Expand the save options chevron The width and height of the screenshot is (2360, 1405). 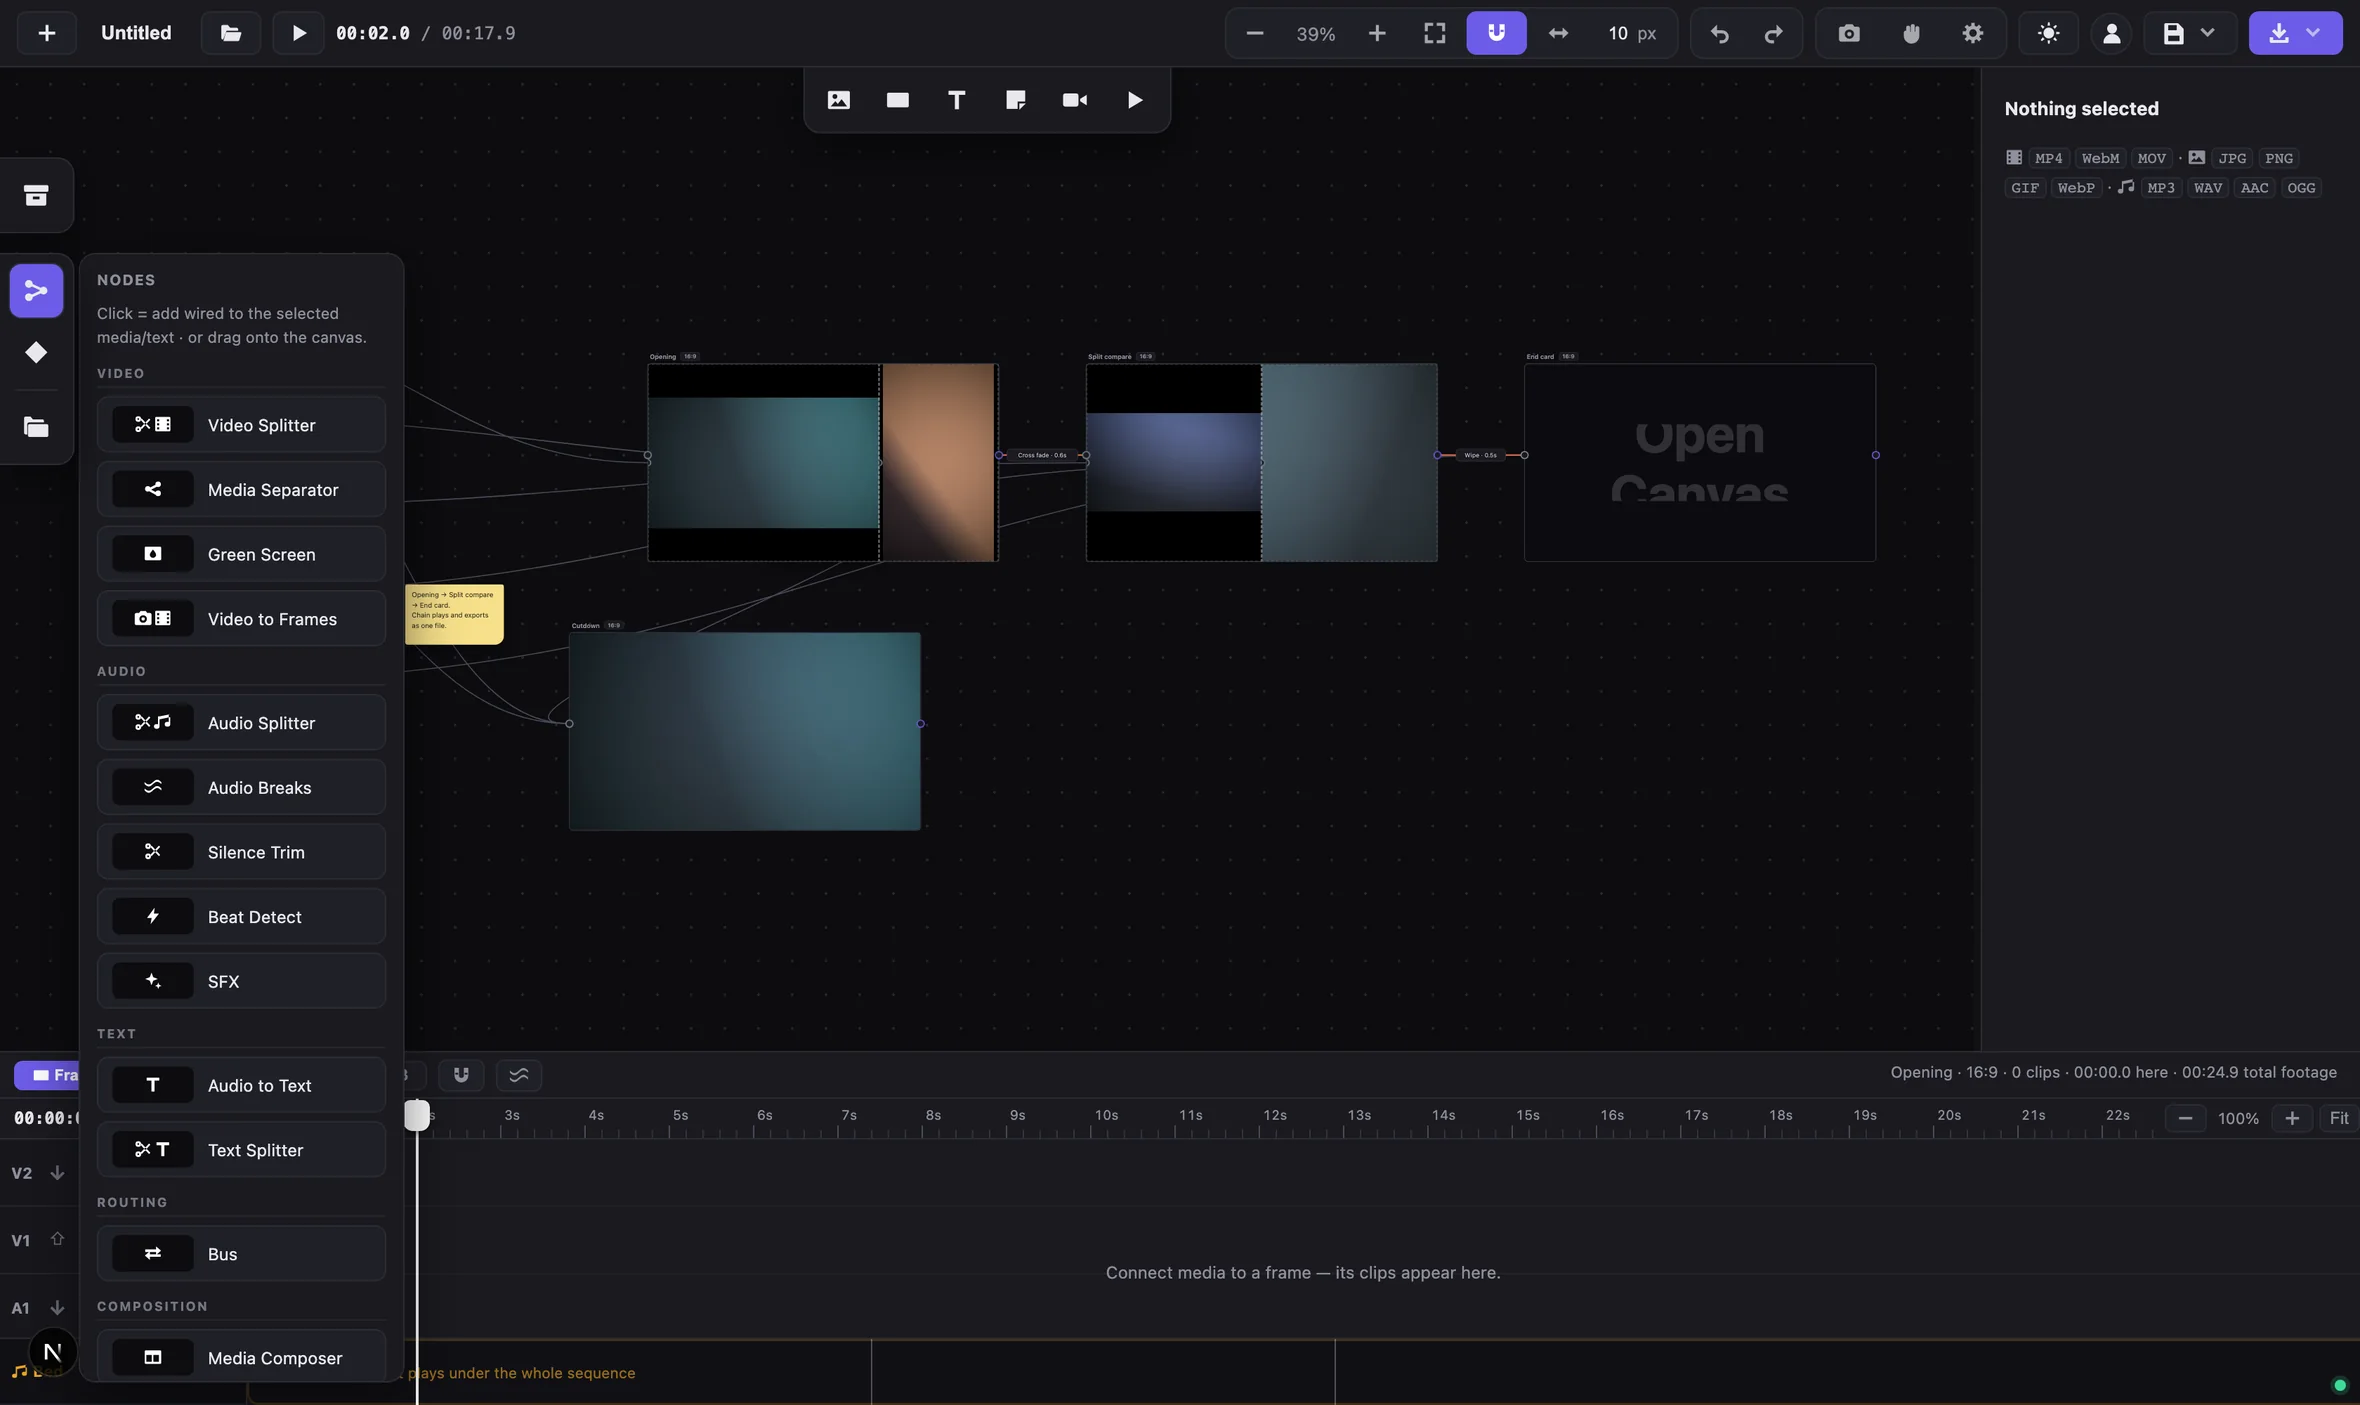(2207, 33)
